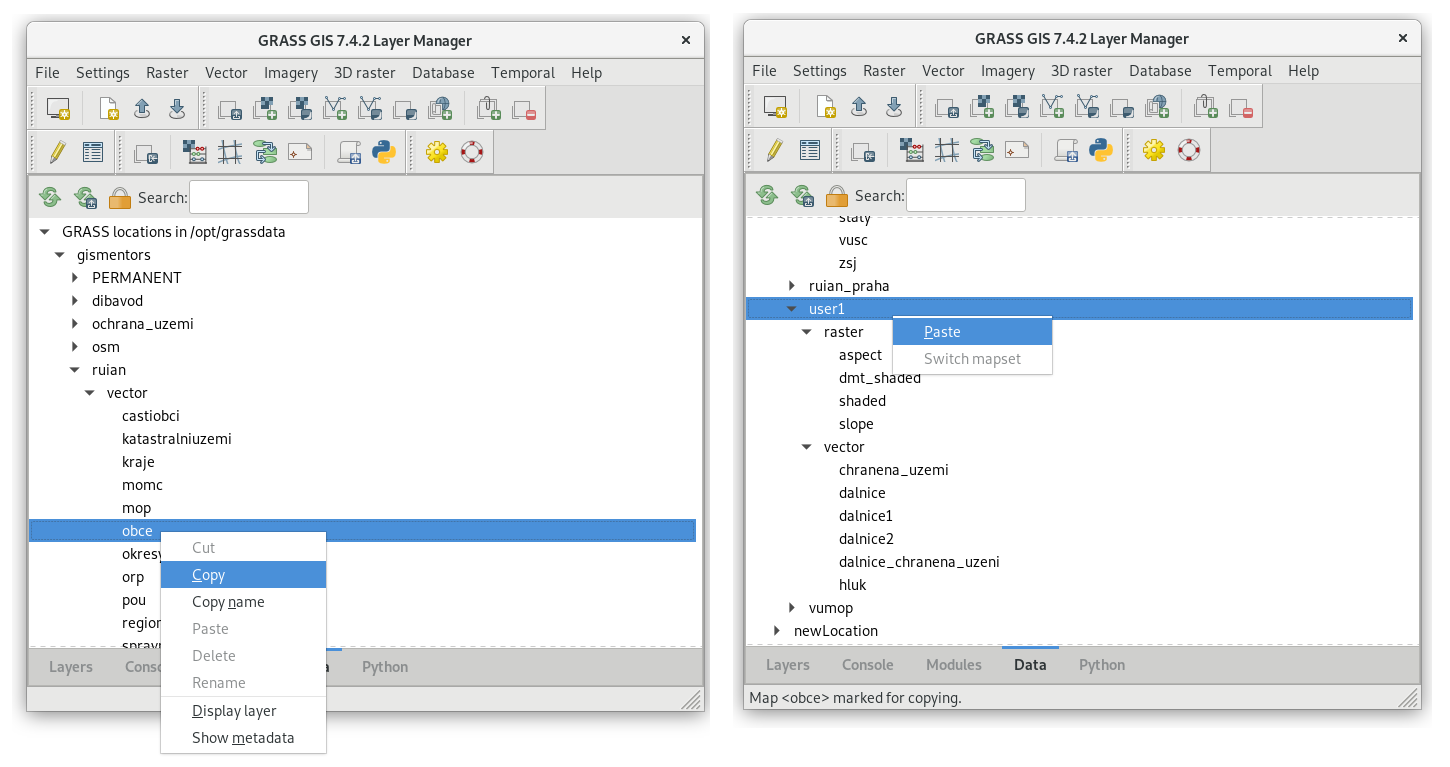Select the dalnice_chranena_uzeni vector map
The height and width of the screenshot is (767, 1450).
[x=919, y=562]
